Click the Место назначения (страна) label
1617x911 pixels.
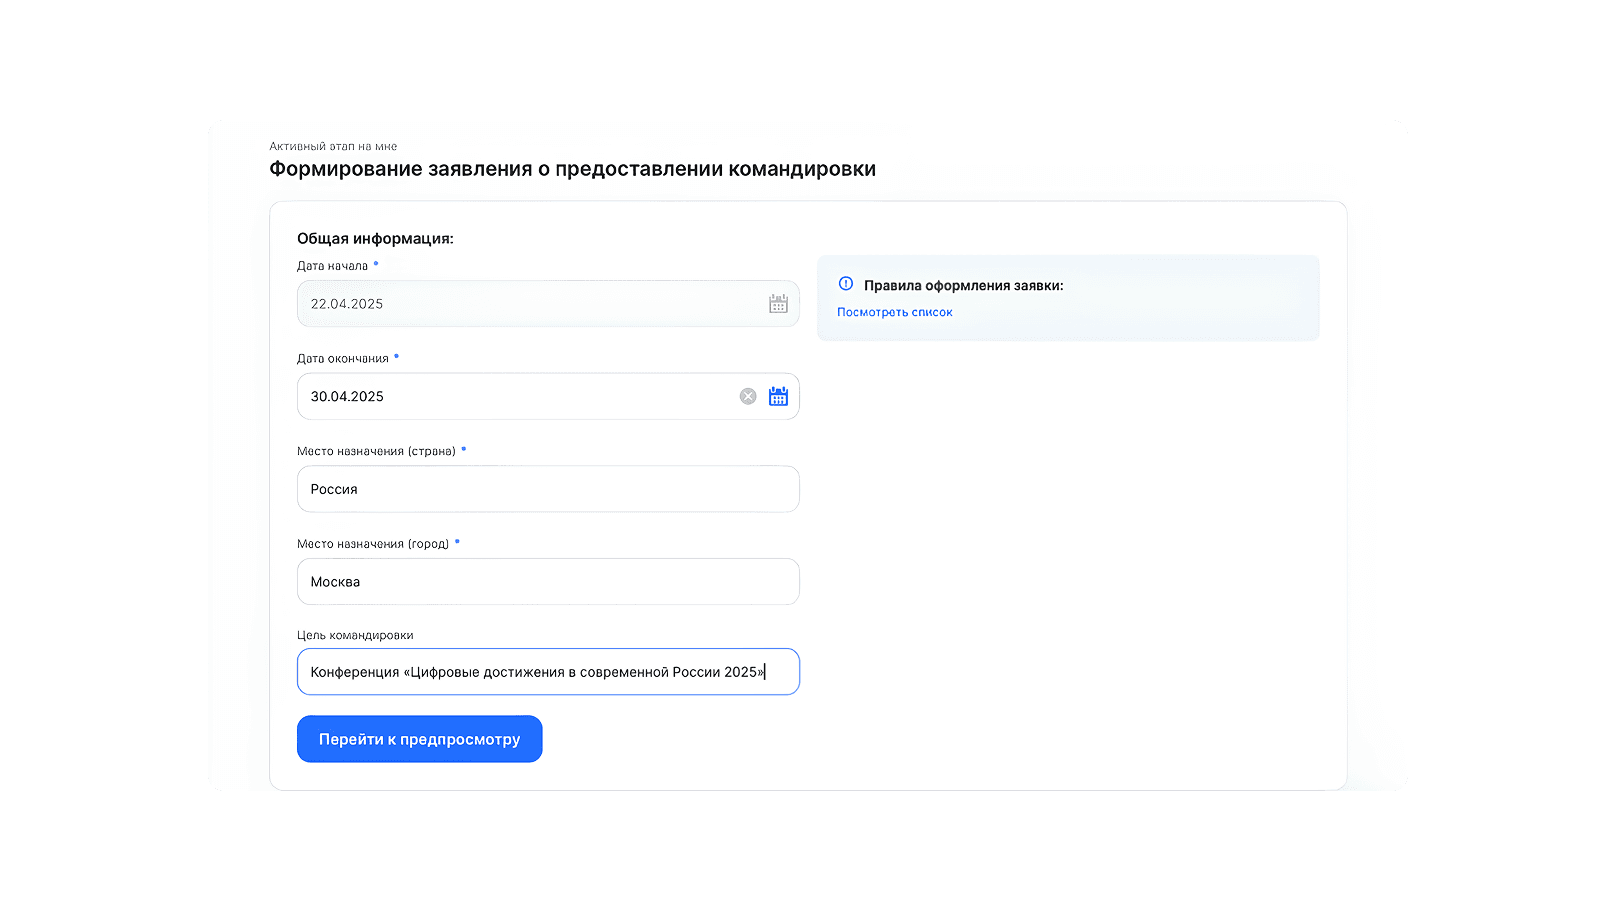pyautogui.click(x=376, y=452)
